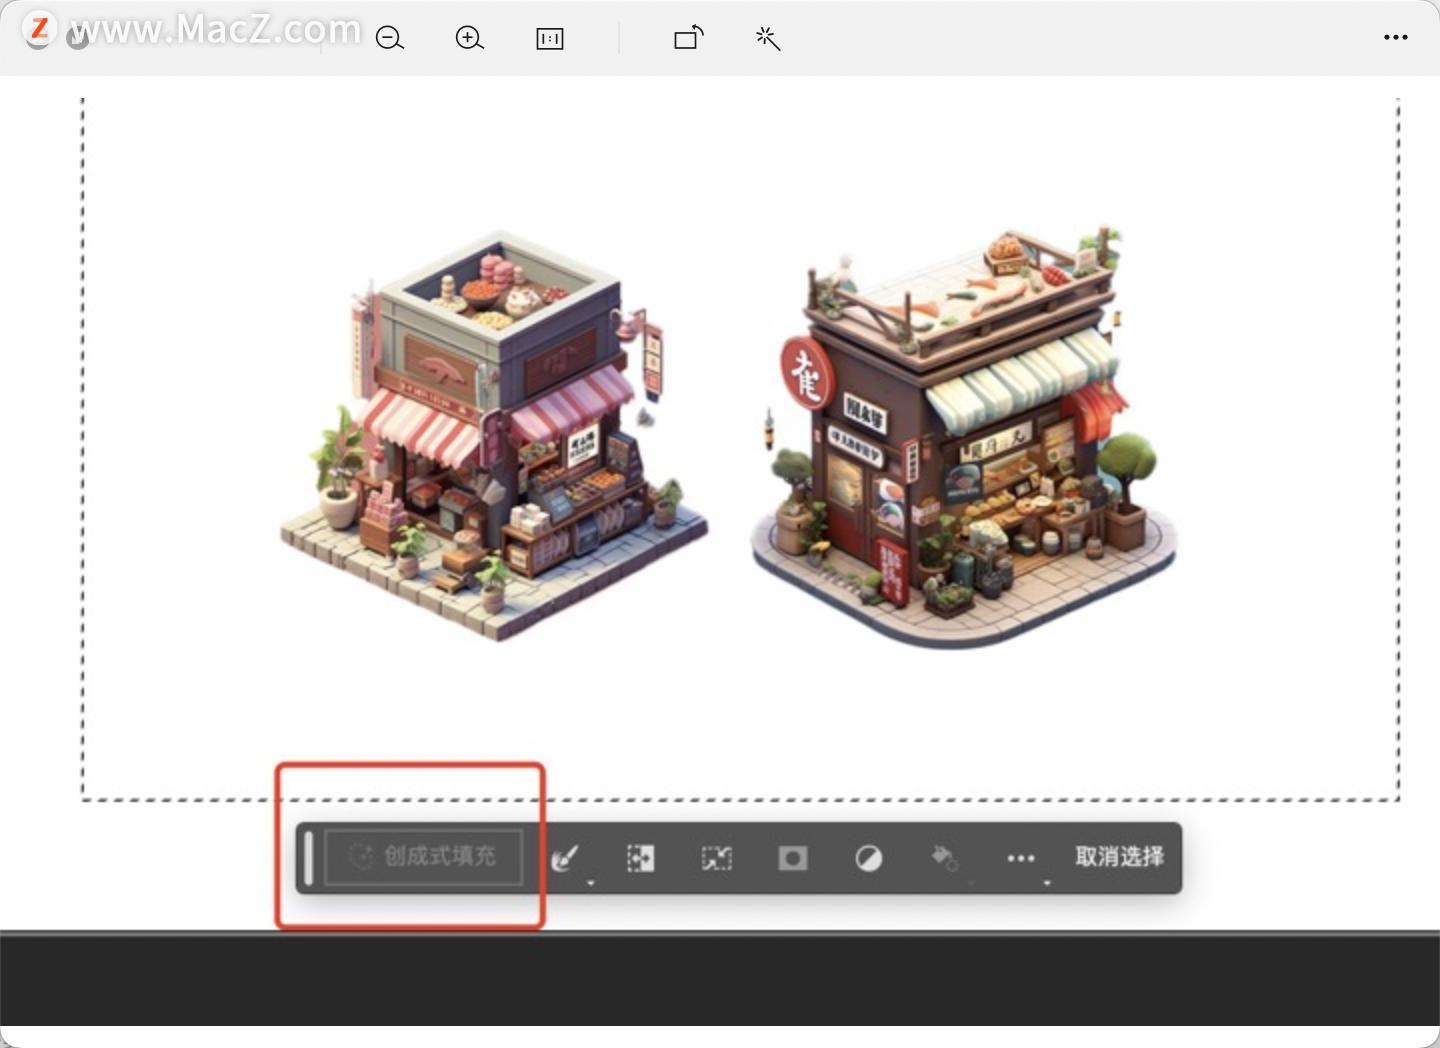The height and width of the screenshot is (1048, 1440).
Task: Select the Zoom In magnifier icon
Action: 469,38
